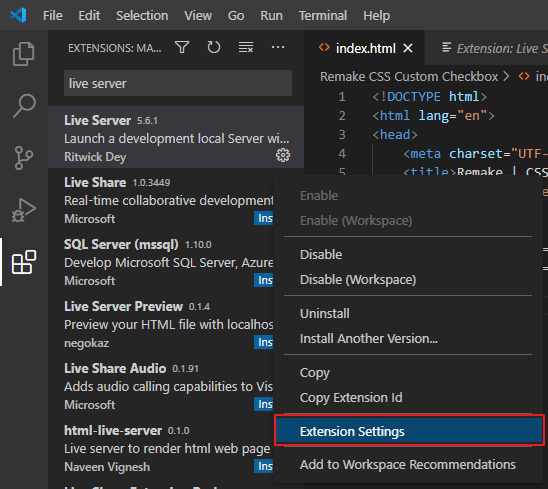Open the Search view in the activity bar
The height and width of the screenshot is (489, 548).
24,106
